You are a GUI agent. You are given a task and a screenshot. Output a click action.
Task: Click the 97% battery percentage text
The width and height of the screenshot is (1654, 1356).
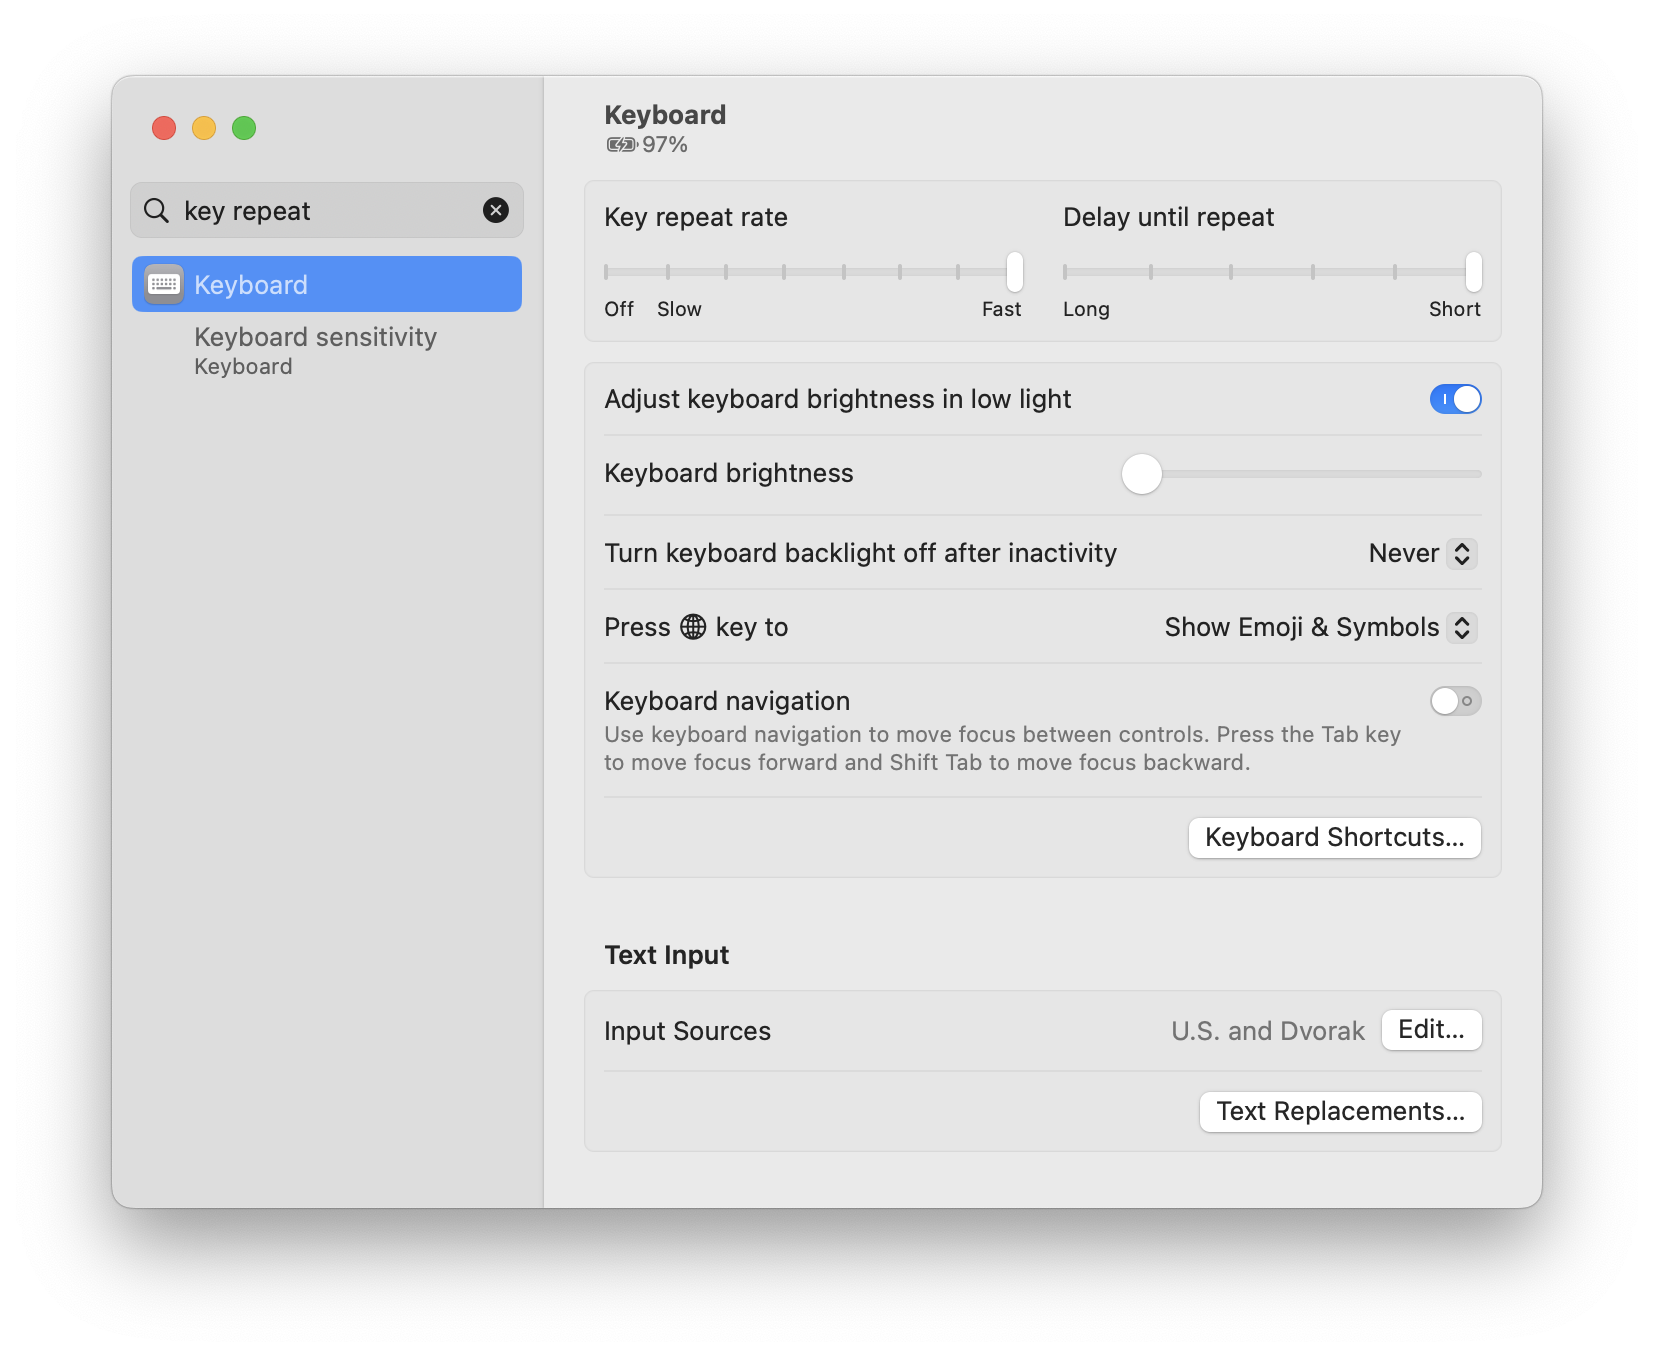point(665,145)
